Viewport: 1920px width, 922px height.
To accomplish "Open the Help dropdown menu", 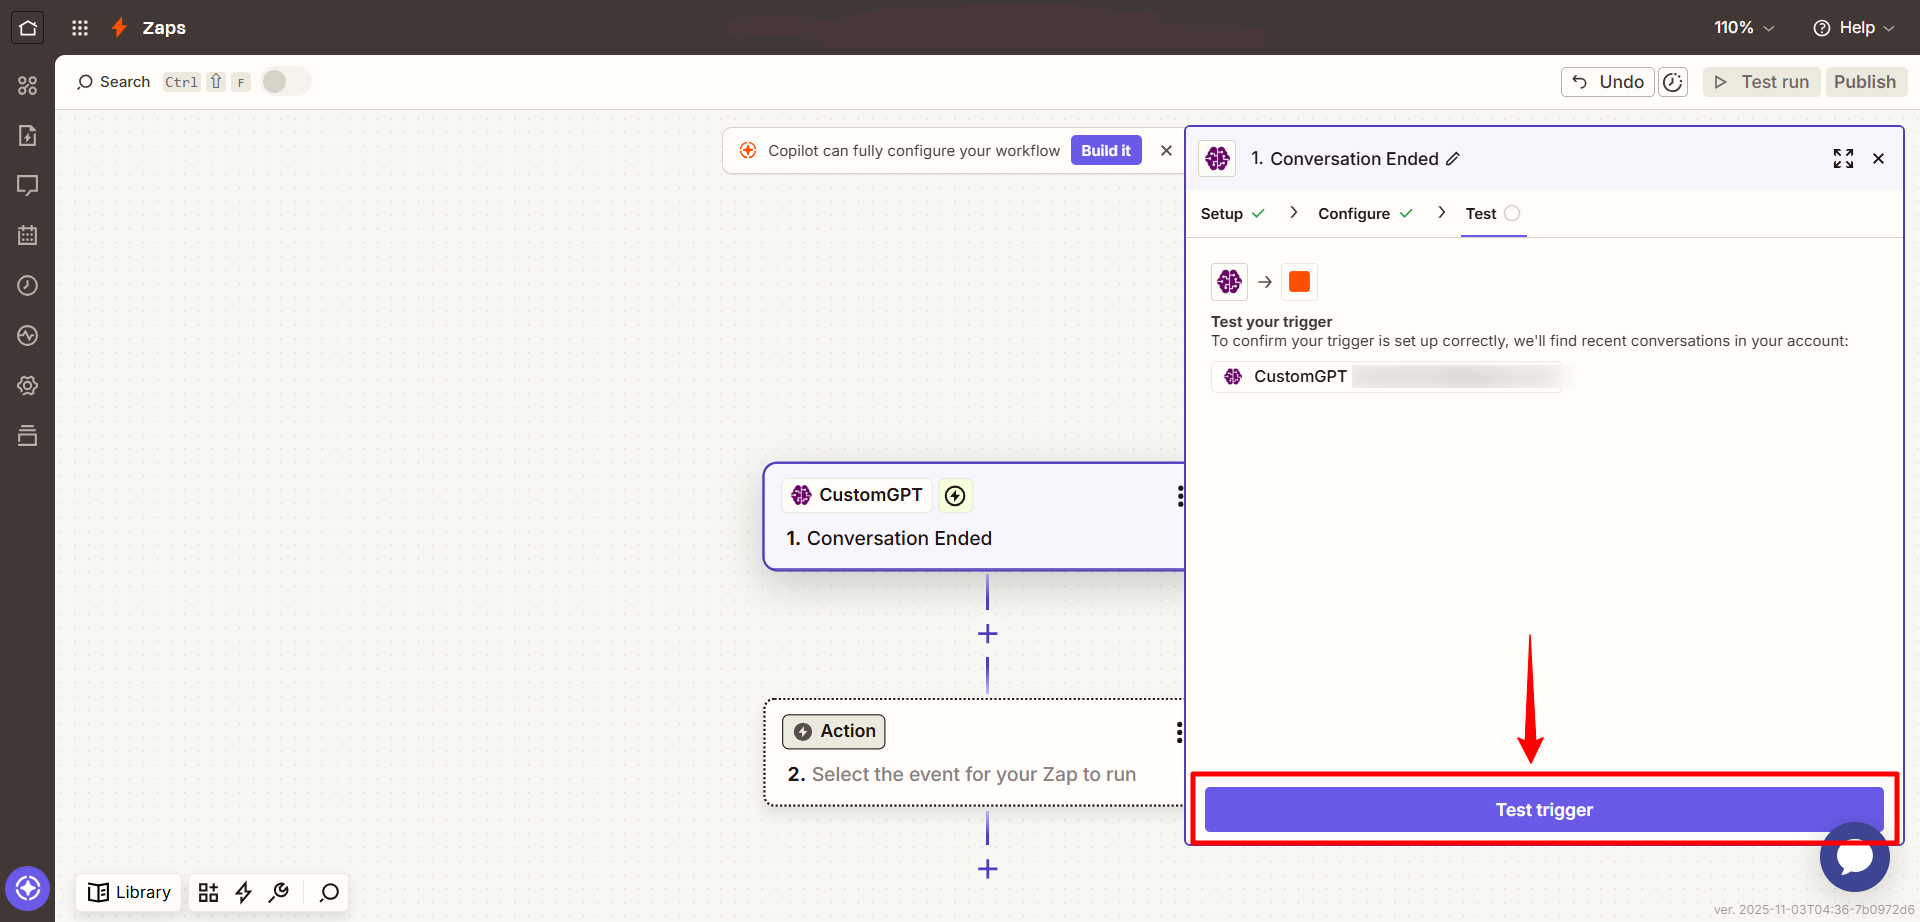I will click(x=1853, y=28).
